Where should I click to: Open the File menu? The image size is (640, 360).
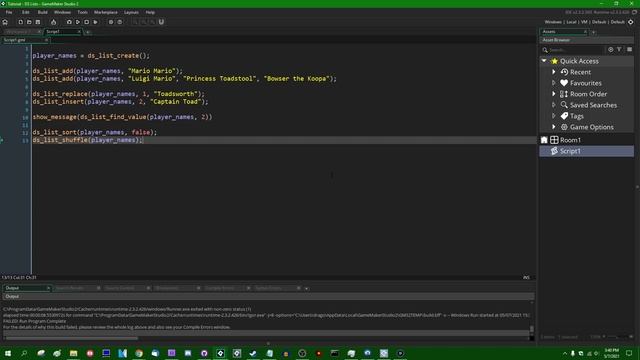point(9,12)
